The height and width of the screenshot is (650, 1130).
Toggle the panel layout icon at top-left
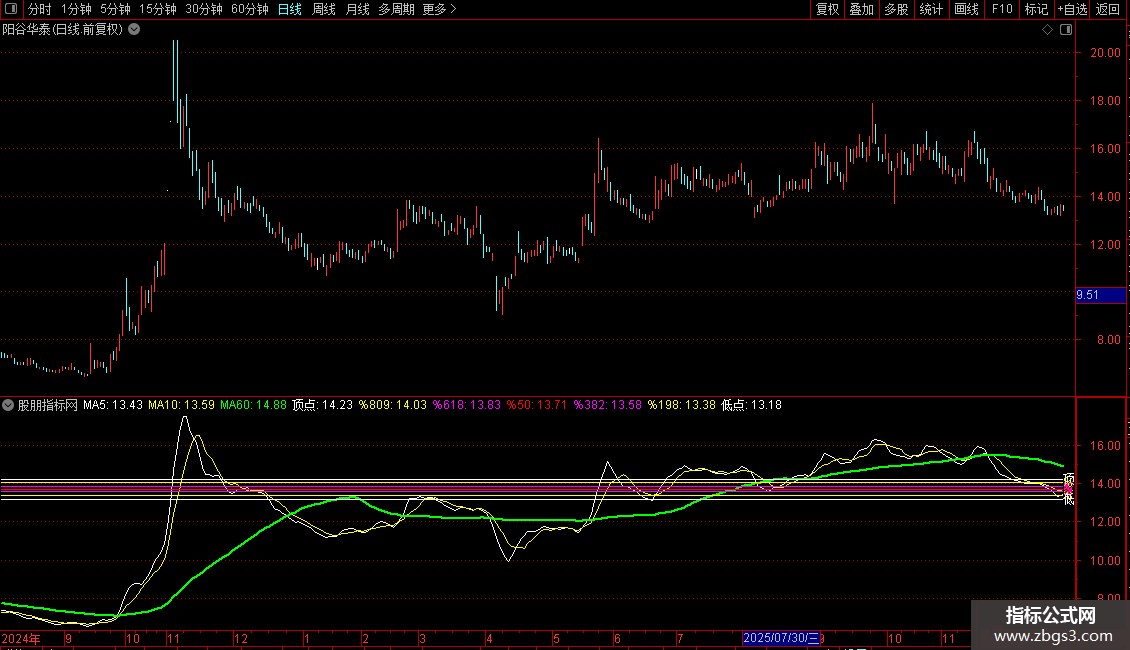[x=11, y=9]
